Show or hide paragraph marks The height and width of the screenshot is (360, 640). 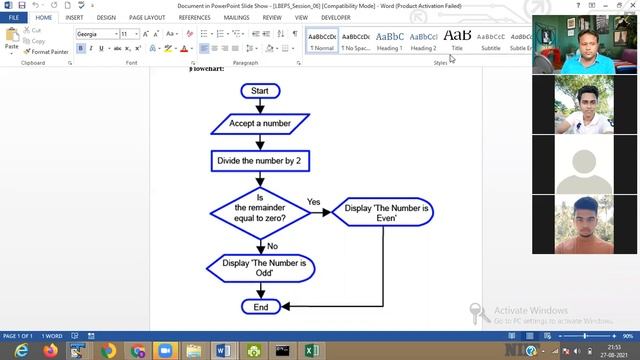coord(295,34)
